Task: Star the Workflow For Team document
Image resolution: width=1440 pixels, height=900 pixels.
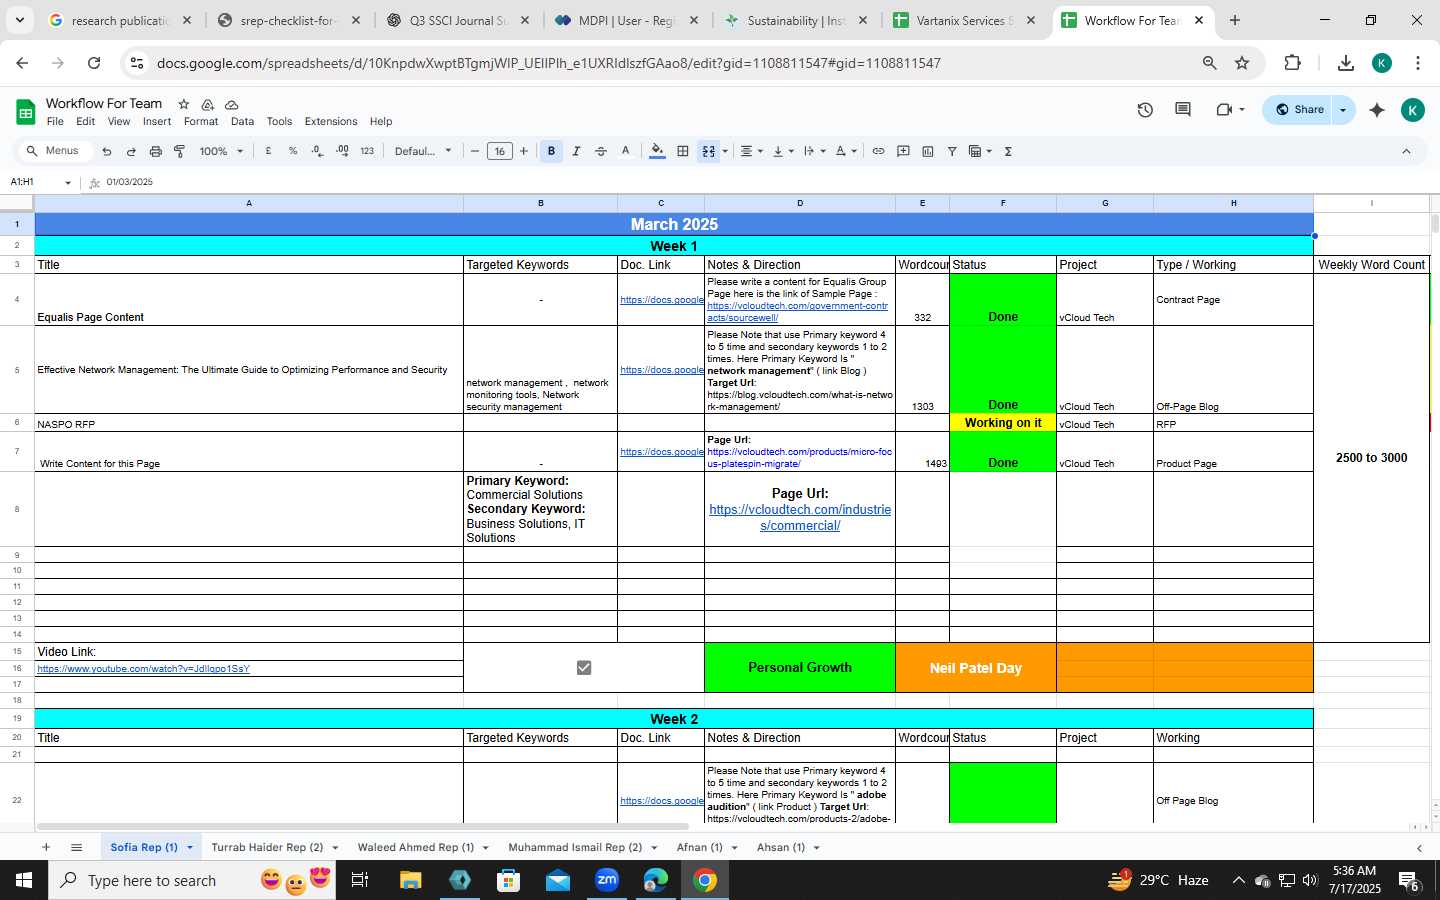Action: click(184, 104)
